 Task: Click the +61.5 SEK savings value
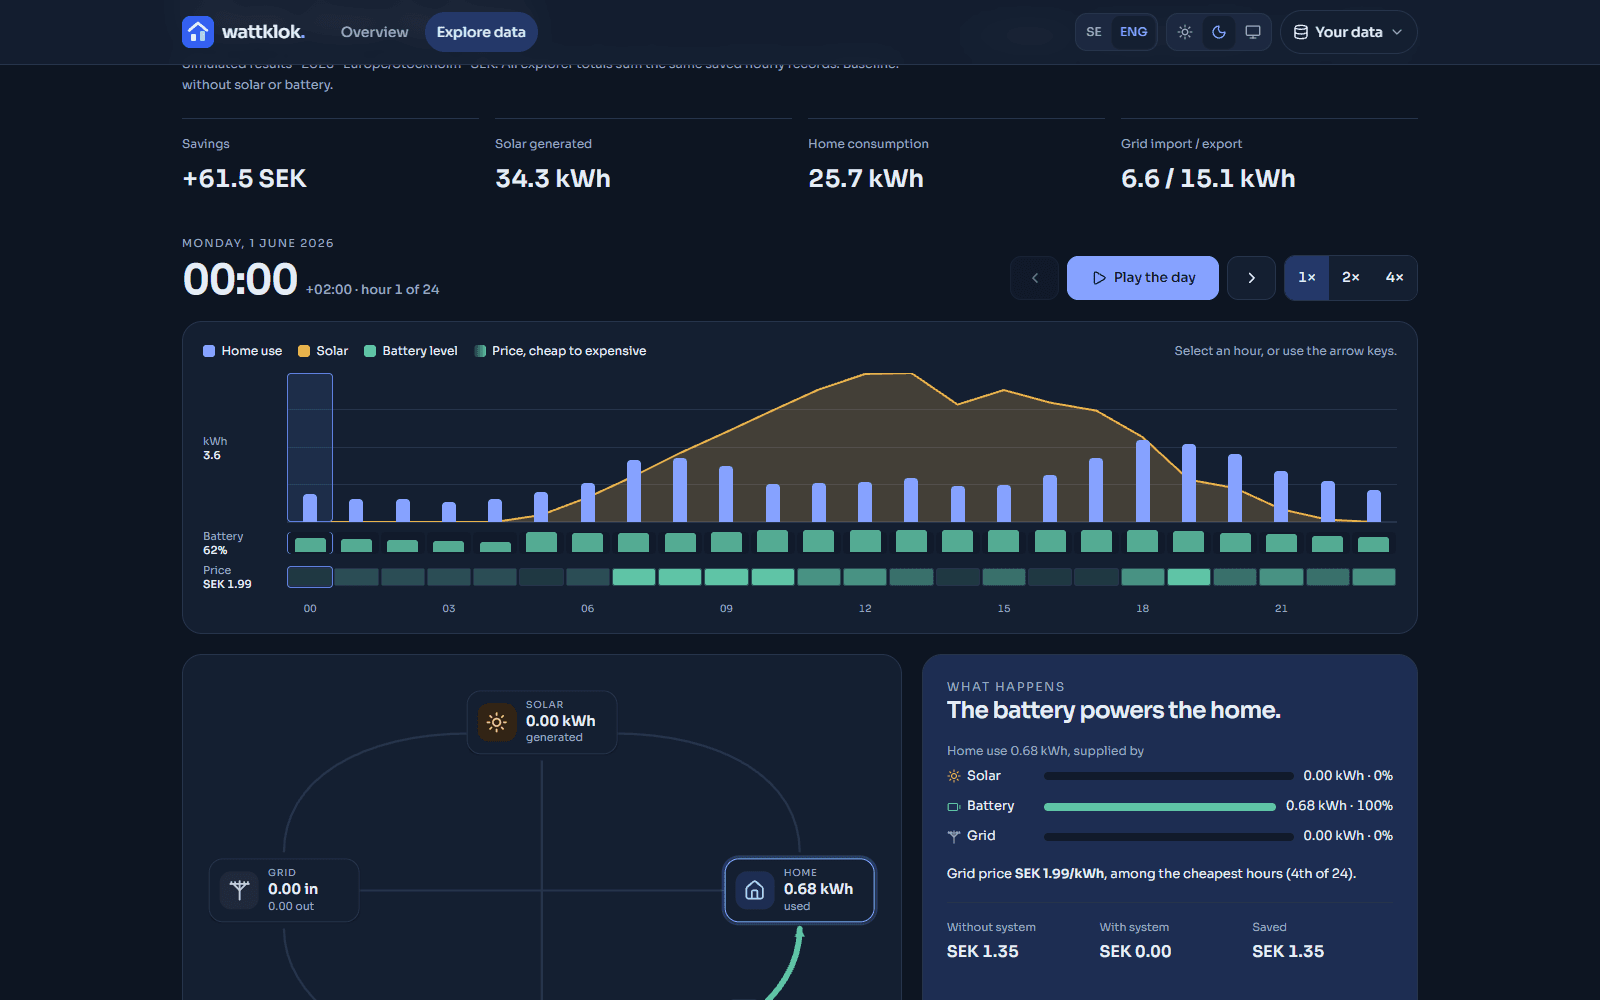(x=244, y=179)
